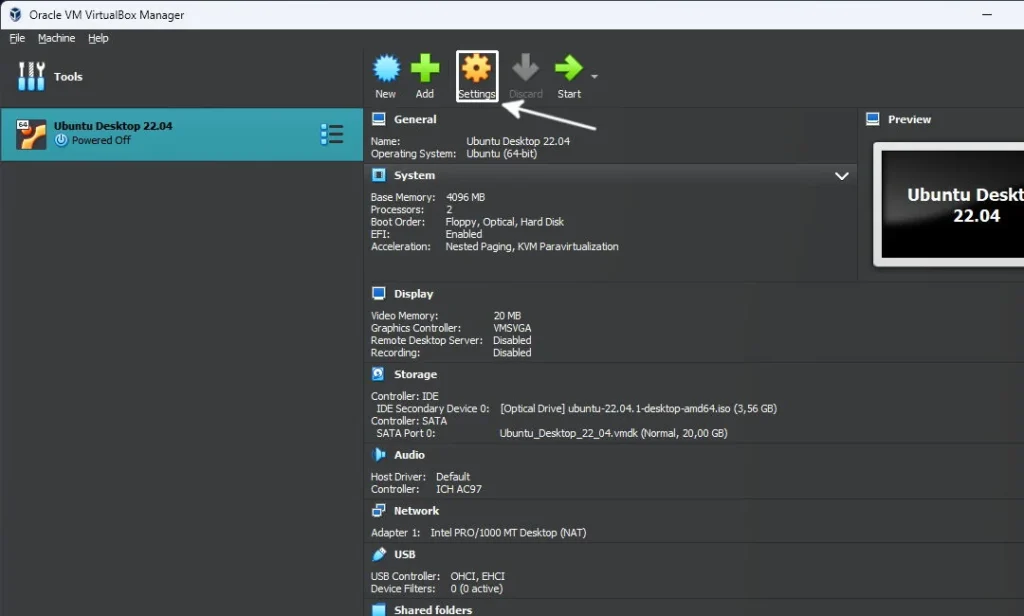Click the ICH AC97 audio controller value
The height and width of the screenshot is (616, 1024).
click(458, 489)
